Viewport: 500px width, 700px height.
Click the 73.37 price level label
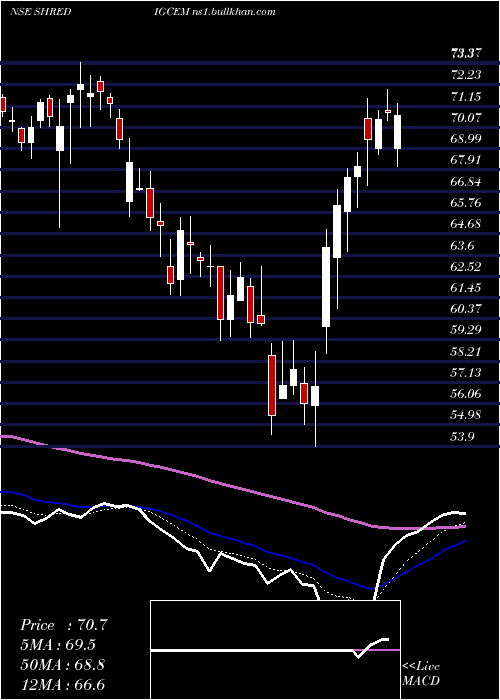point(466,54)
